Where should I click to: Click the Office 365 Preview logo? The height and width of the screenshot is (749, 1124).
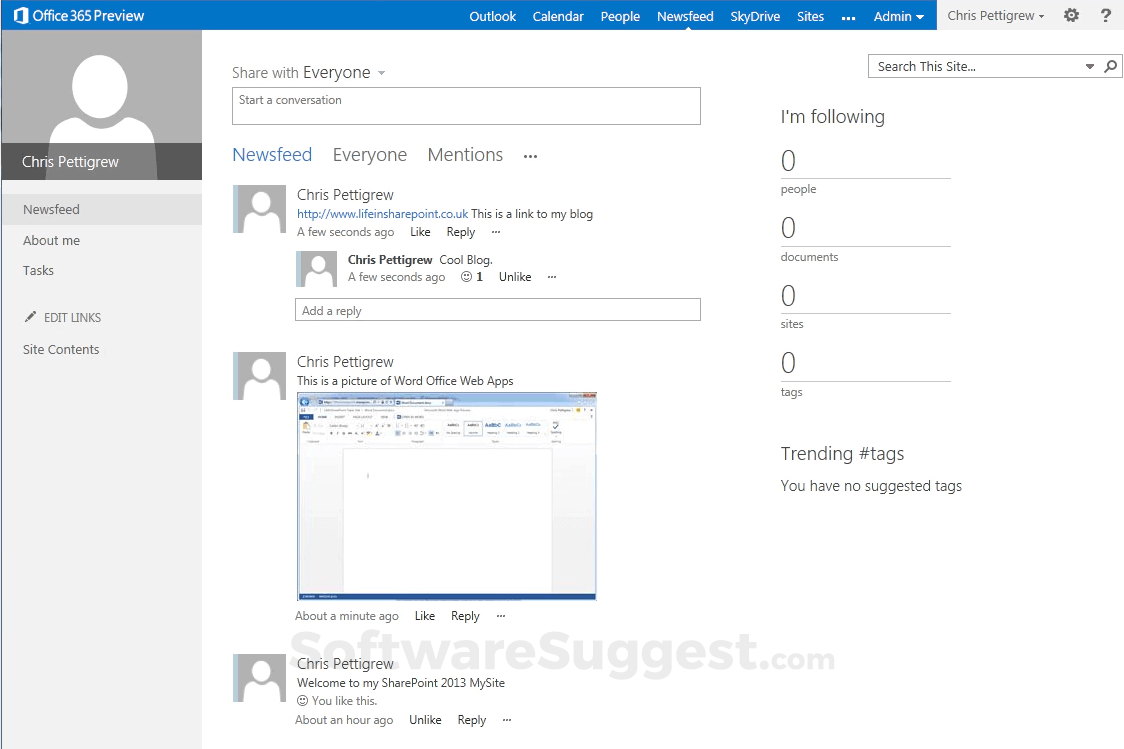pos(78,15)
